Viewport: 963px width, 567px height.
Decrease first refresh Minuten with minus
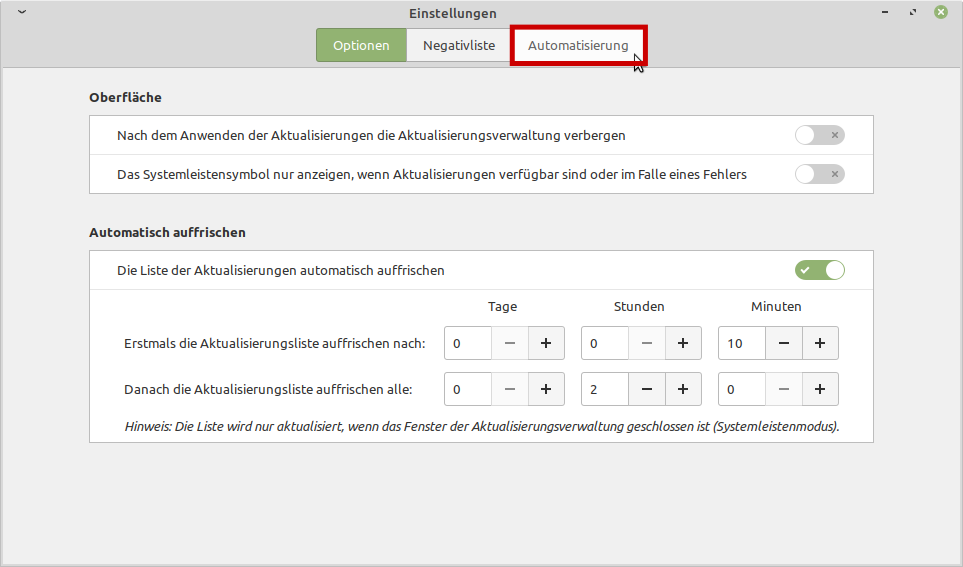[x=783, y=343]
